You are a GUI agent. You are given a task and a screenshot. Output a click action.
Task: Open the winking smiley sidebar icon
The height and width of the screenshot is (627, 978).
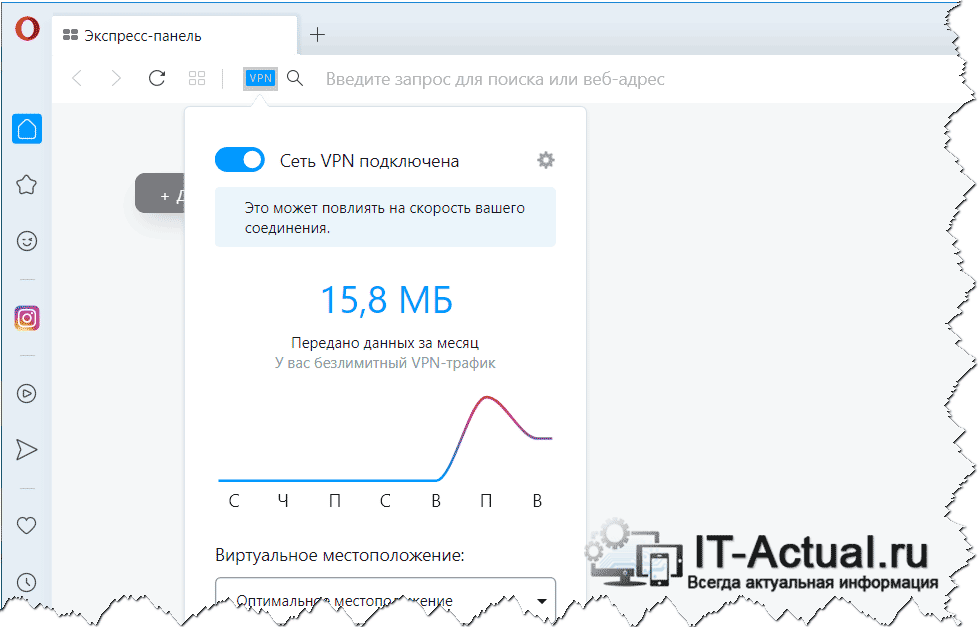(x=27, y=241)
